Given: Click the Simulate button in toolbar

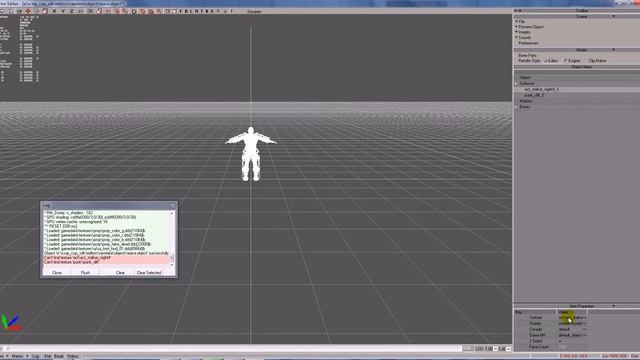Looking at the screenshot, I should click(254, 11).
